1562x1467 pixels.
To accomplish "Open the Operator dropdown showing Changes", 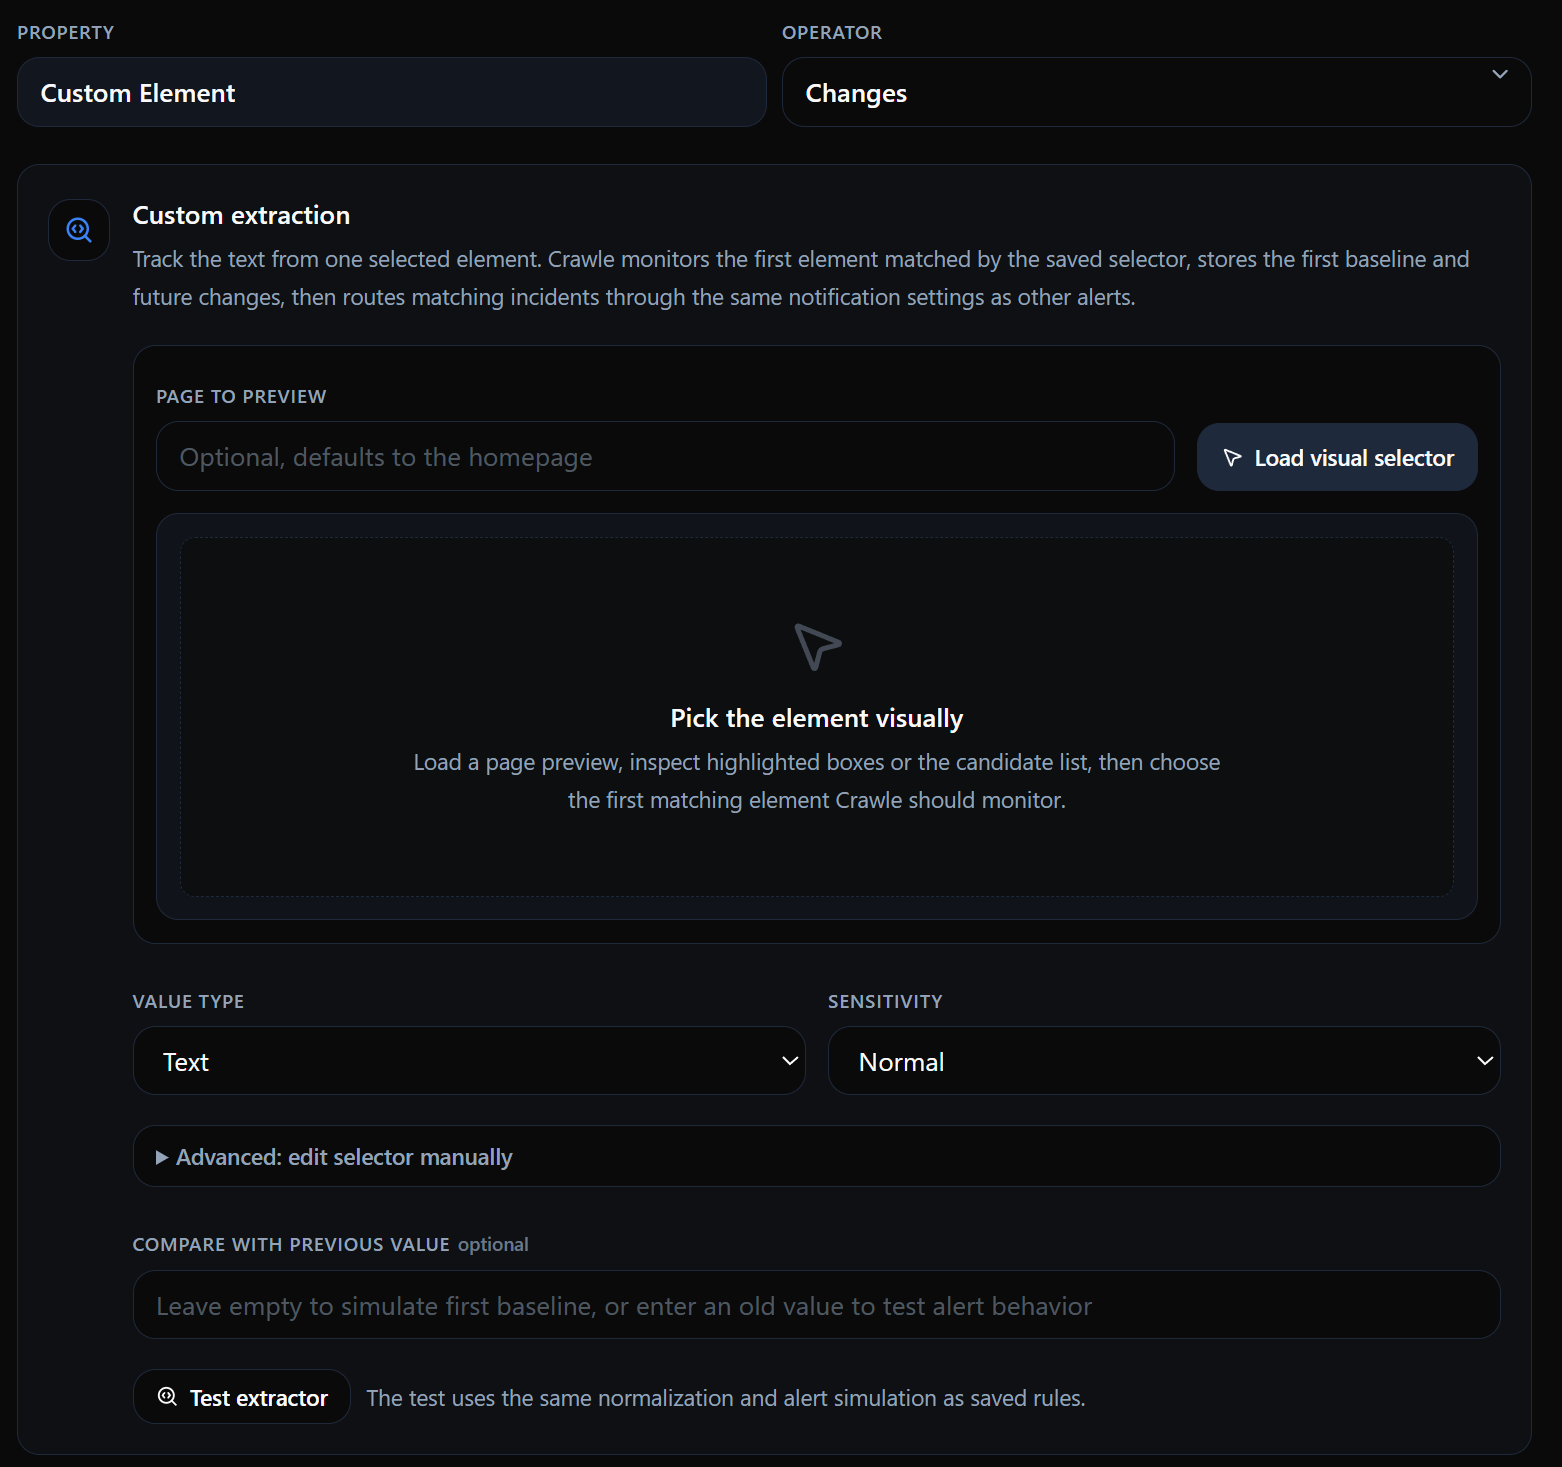I will tap(1156, 92).
